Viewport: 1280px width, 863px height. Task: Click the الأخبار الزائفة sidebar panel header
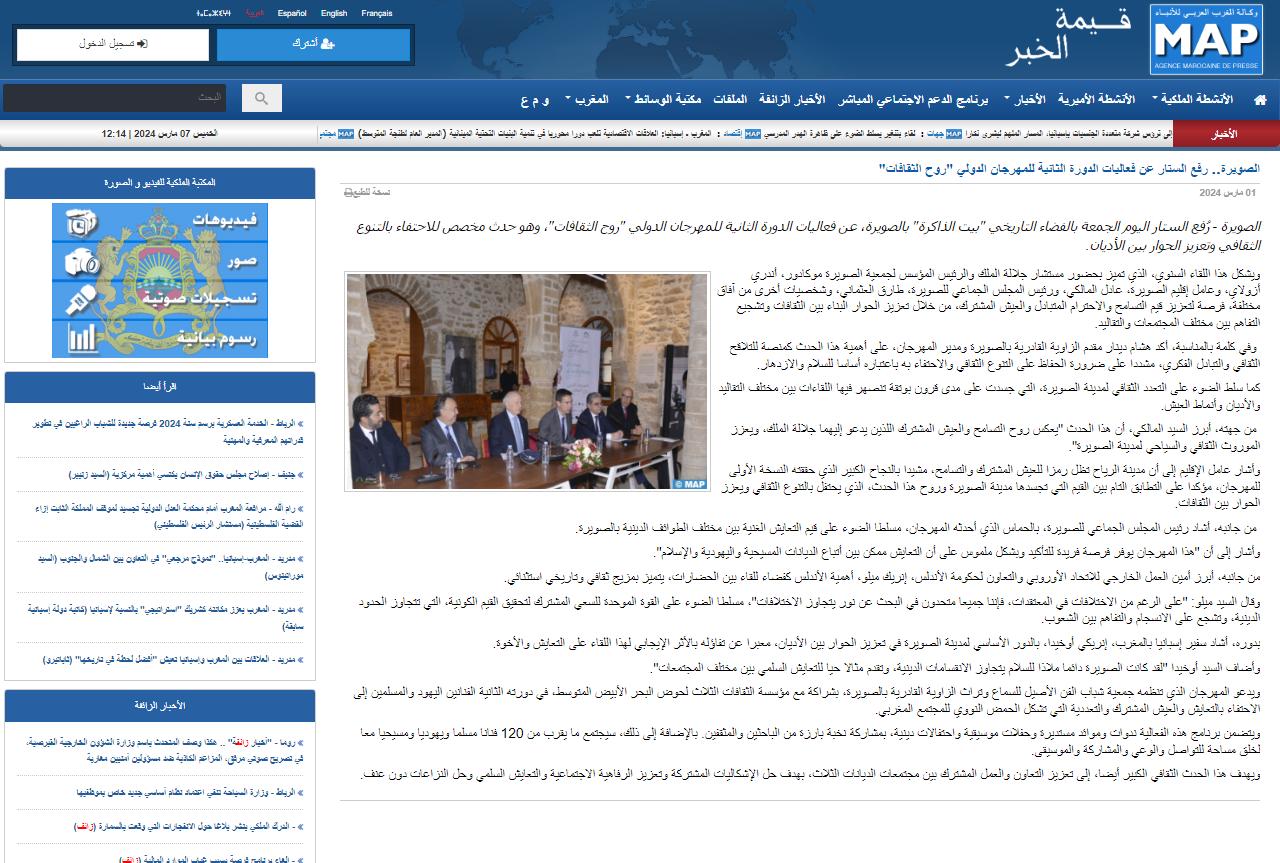160,705
